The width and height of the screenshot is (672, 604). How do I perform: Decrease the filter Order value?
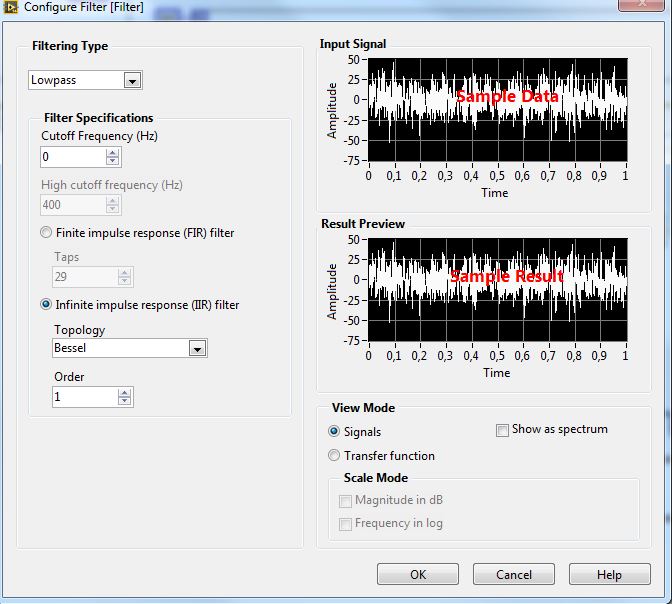124,401
